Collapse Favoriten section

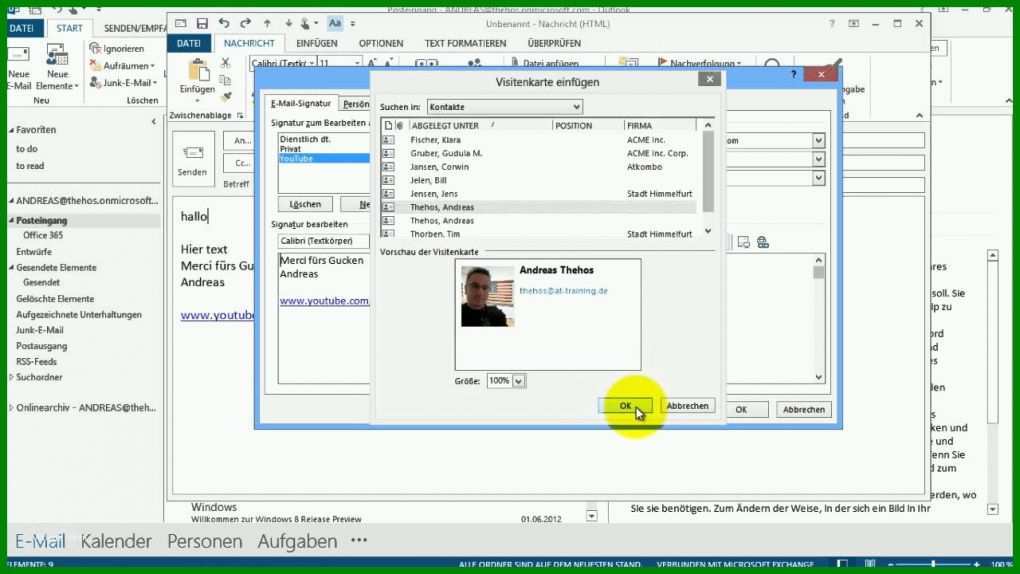[x=11, y=130]
